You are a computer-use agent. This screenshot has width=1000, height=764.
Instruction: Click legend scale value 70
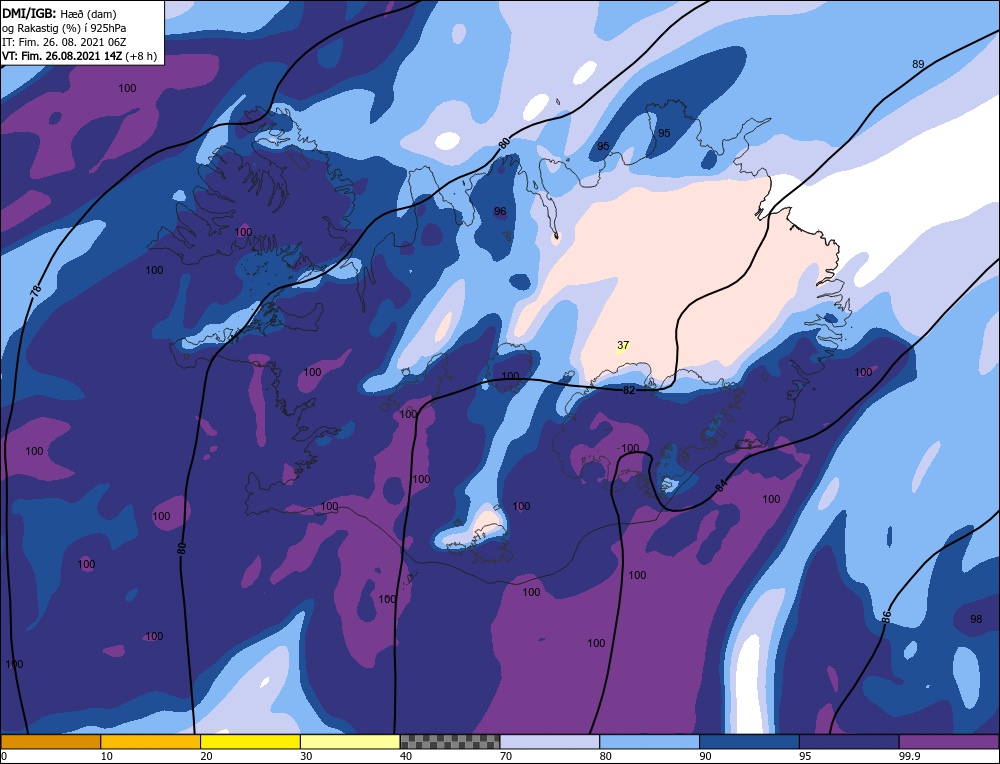[505, 756]
